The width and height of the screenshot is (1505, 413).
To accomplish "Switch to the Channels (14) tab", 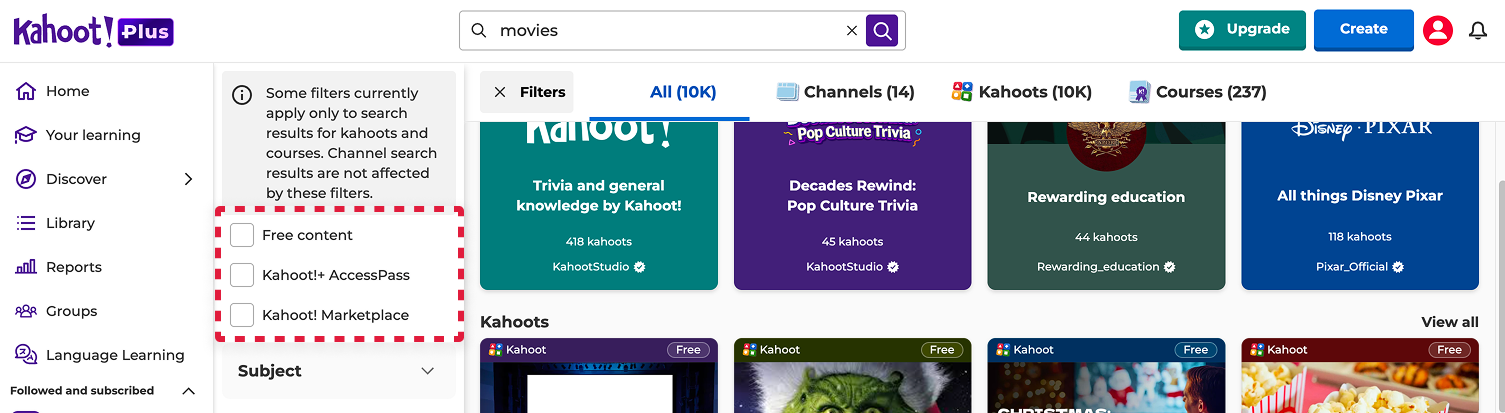I will tap(846, 92).
